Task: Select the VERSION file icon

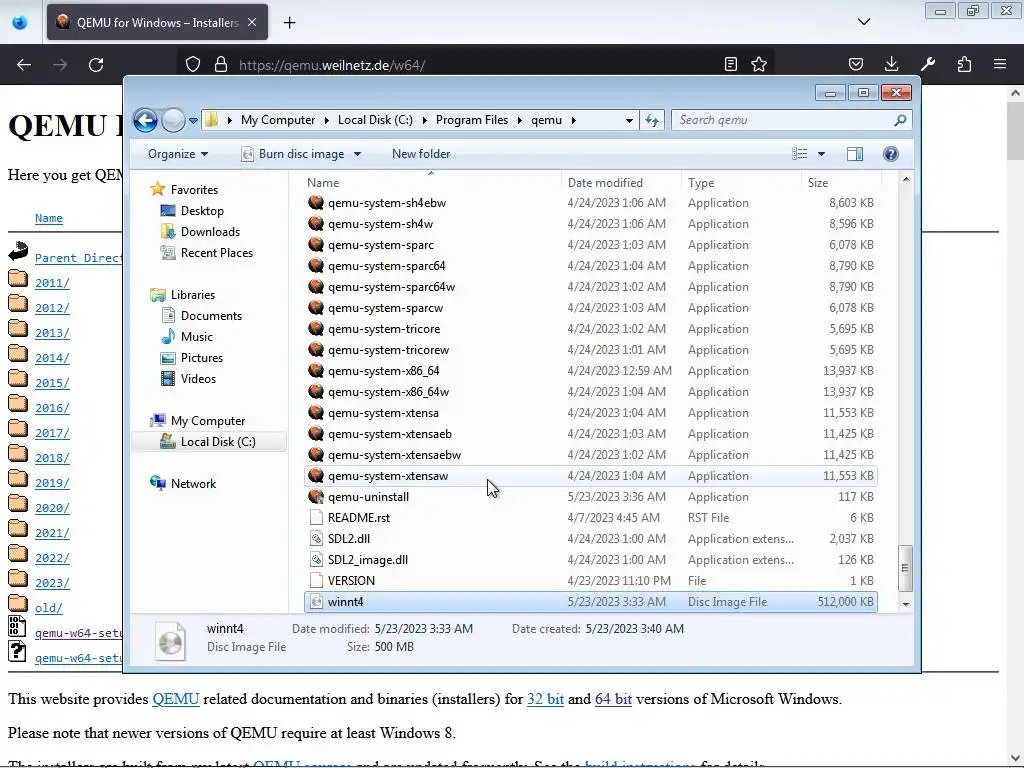Action: [316, 581]
